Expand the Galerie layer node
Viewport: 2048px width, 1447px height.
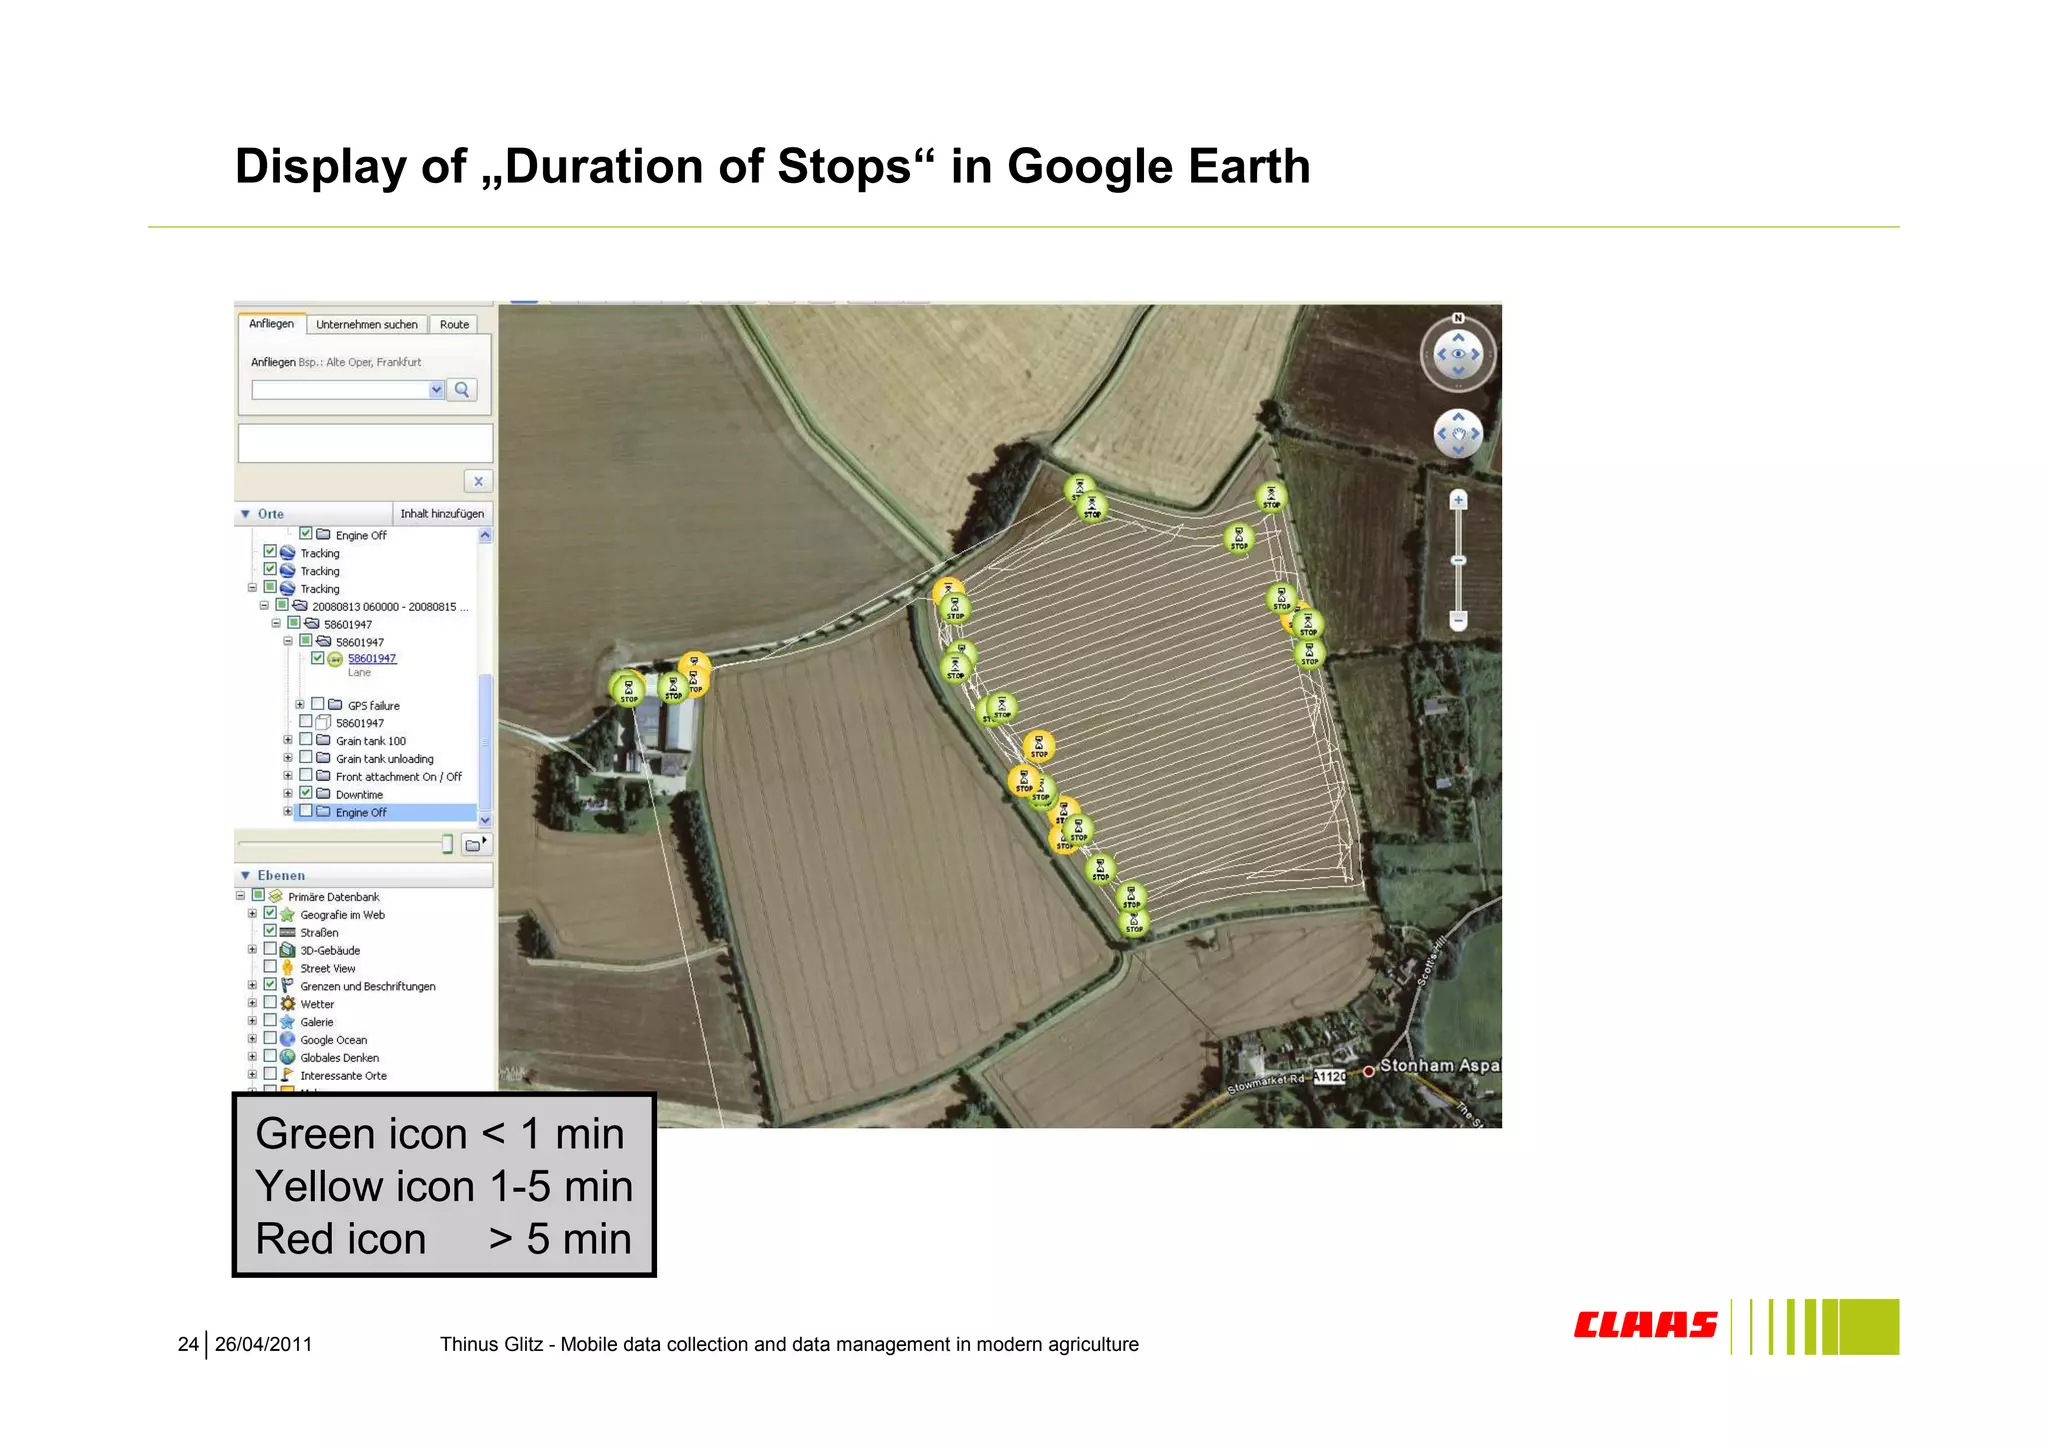(252, 1021)
